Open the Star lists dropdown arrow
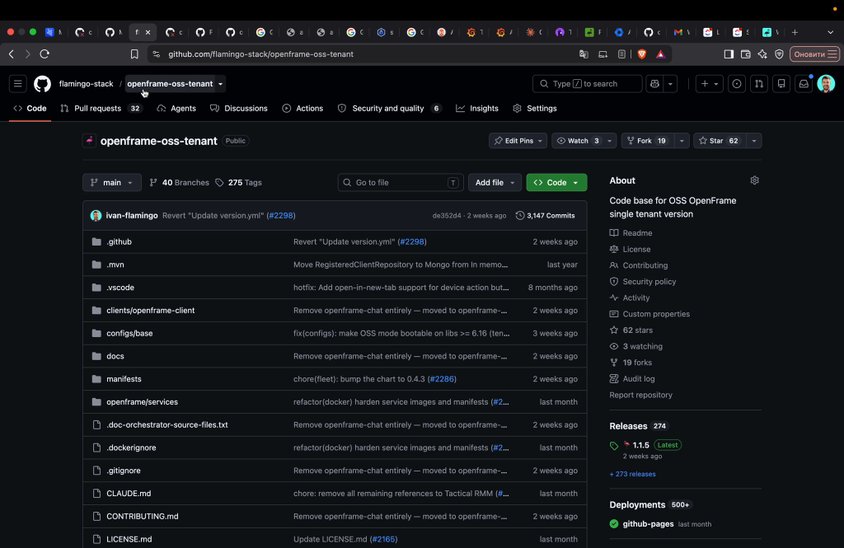 [x=754, y=140]
